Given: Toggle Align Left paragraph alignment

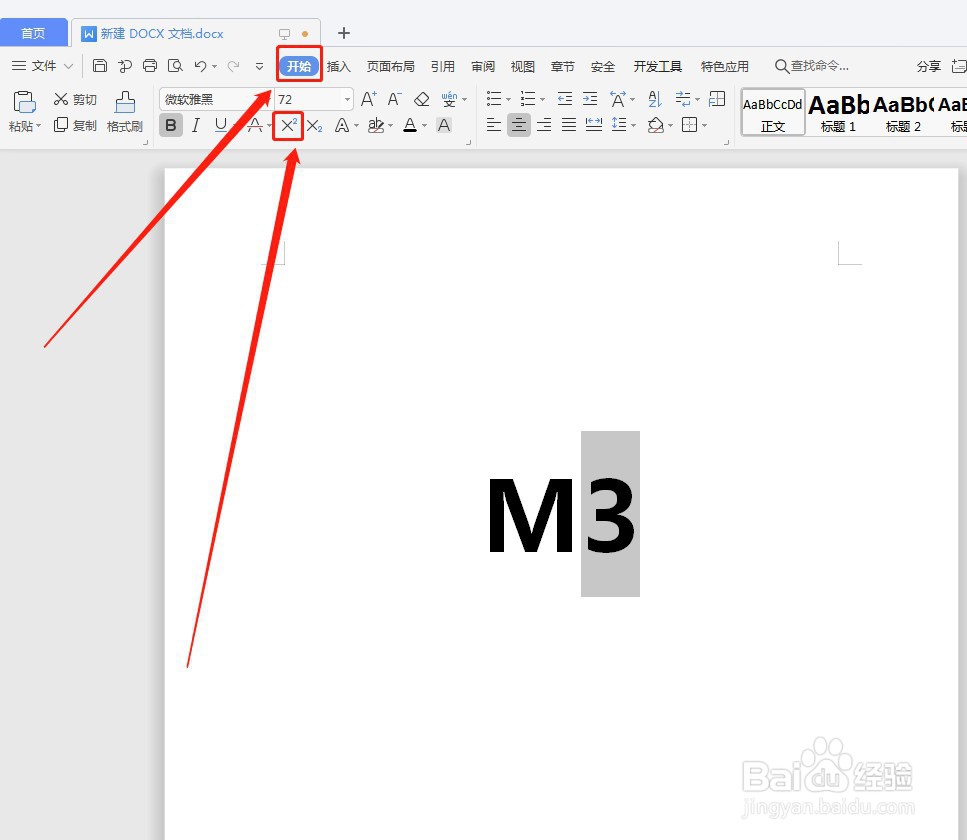Looking at the screenshot, I should 493,125.
